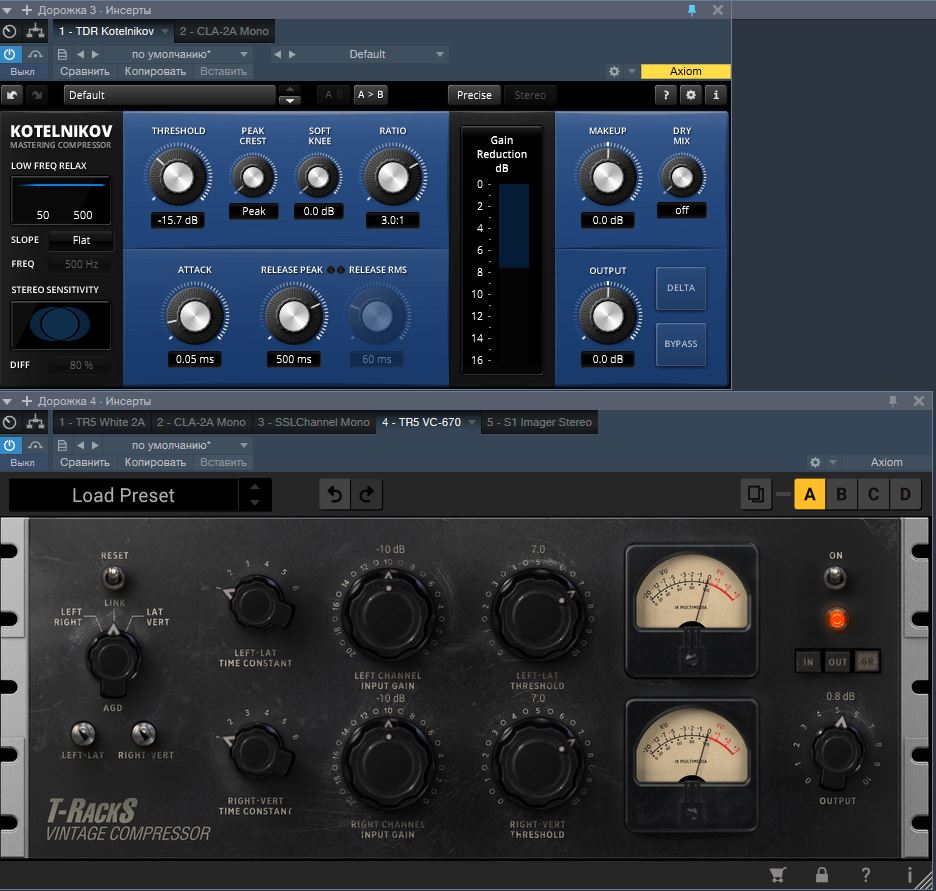The image size is (936, 891).
Task: Select the GR meter mode button
Action: click(867, 662)
